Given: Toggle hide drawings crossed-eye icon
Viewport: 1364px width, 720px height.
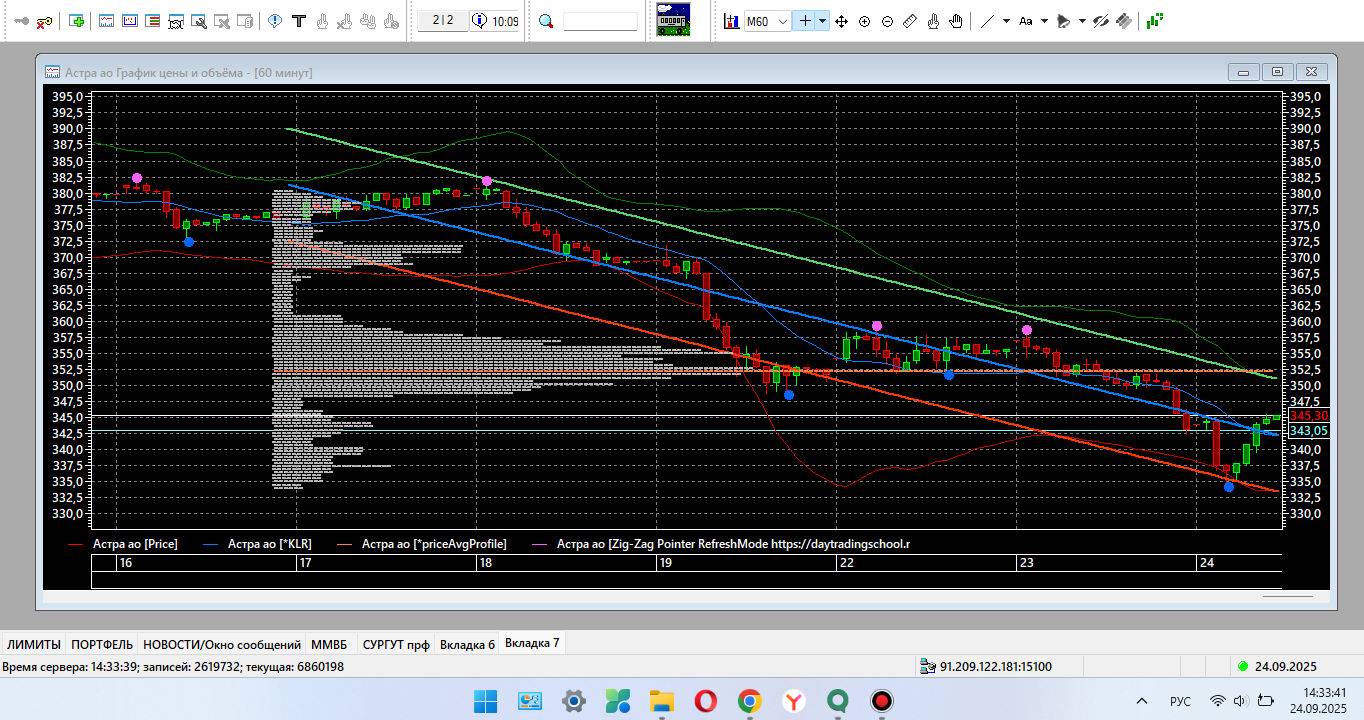Looking at the screenshot, I should click(1101, 21).
